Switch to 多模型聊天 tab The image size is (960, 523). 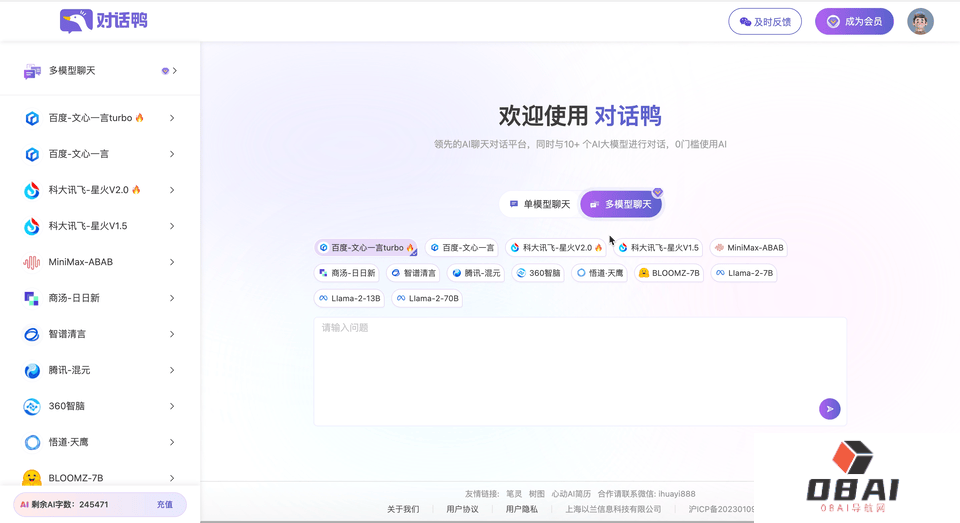[621, 204]
